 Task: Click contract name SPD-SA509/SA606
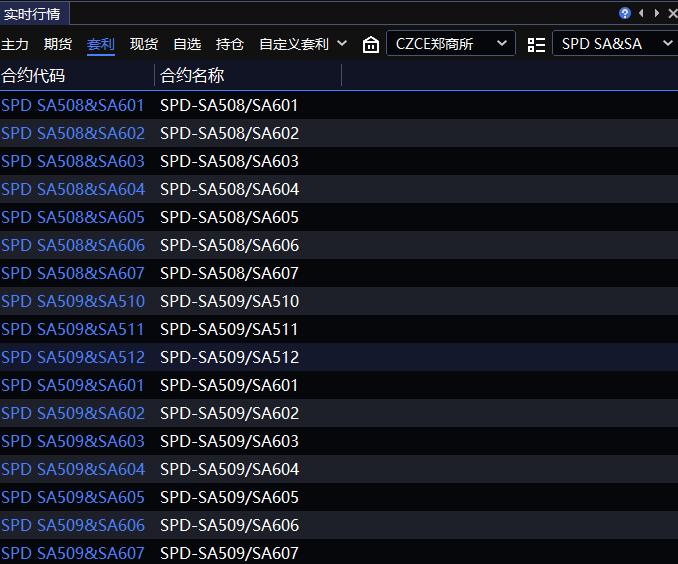229,525
